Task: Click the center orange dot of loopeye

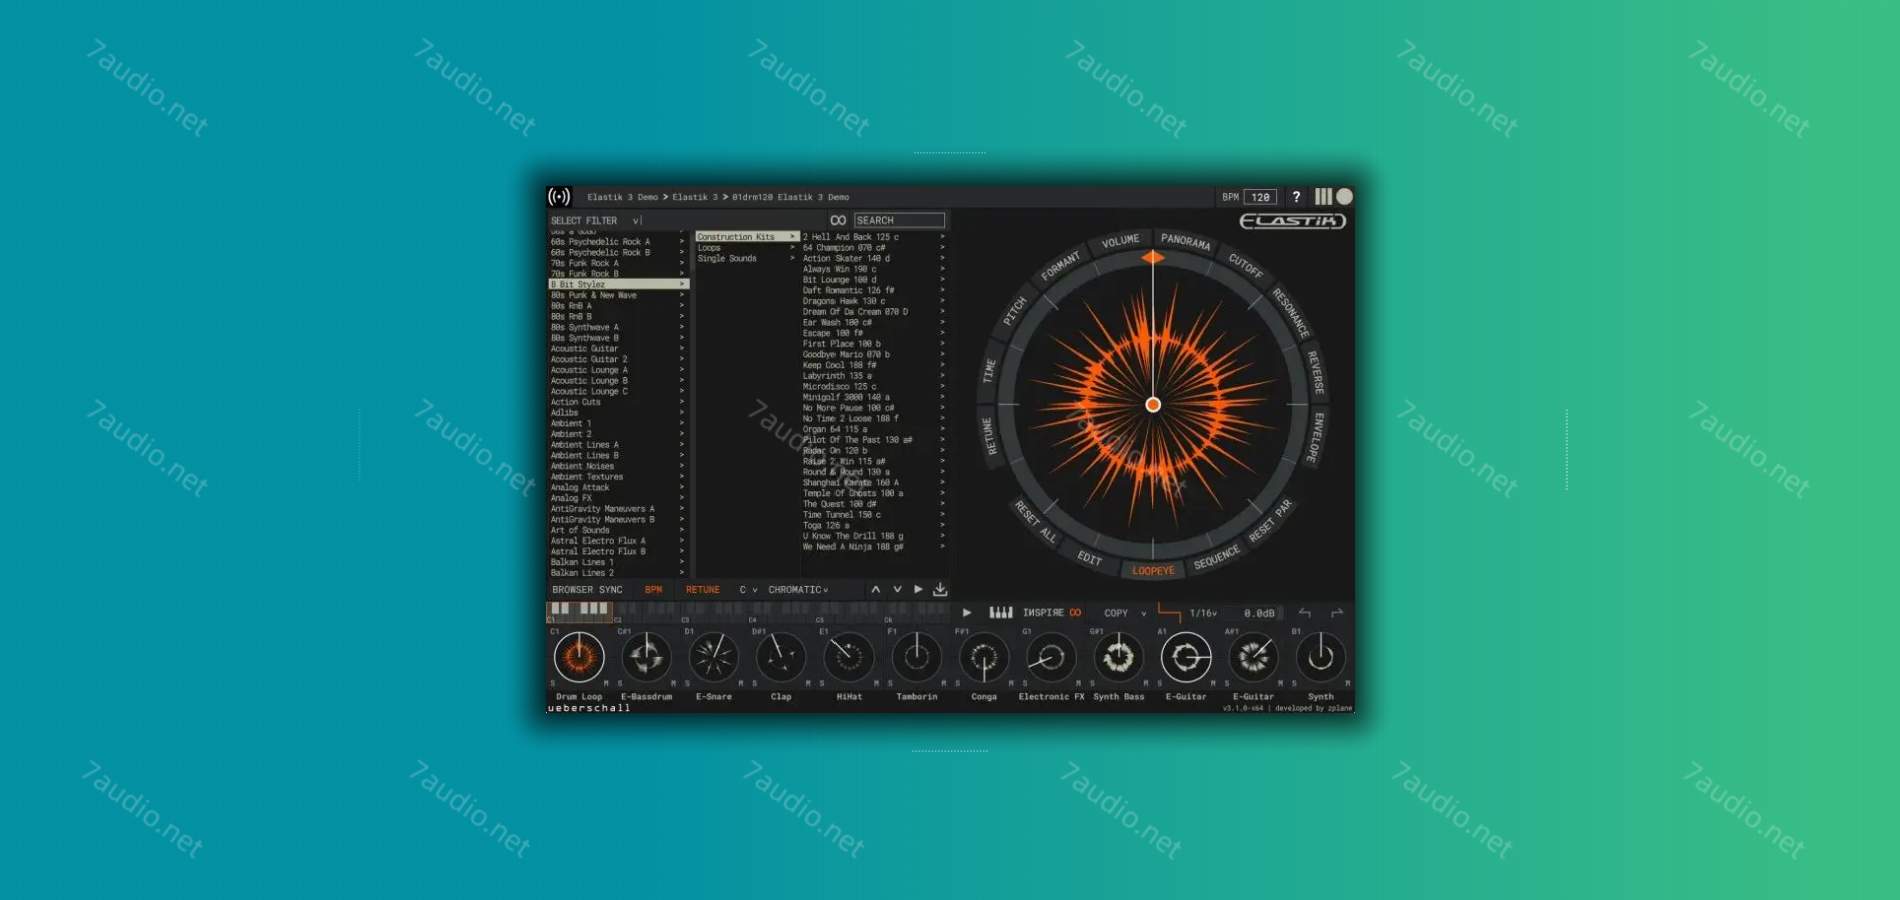Action: click(1153, 405)
